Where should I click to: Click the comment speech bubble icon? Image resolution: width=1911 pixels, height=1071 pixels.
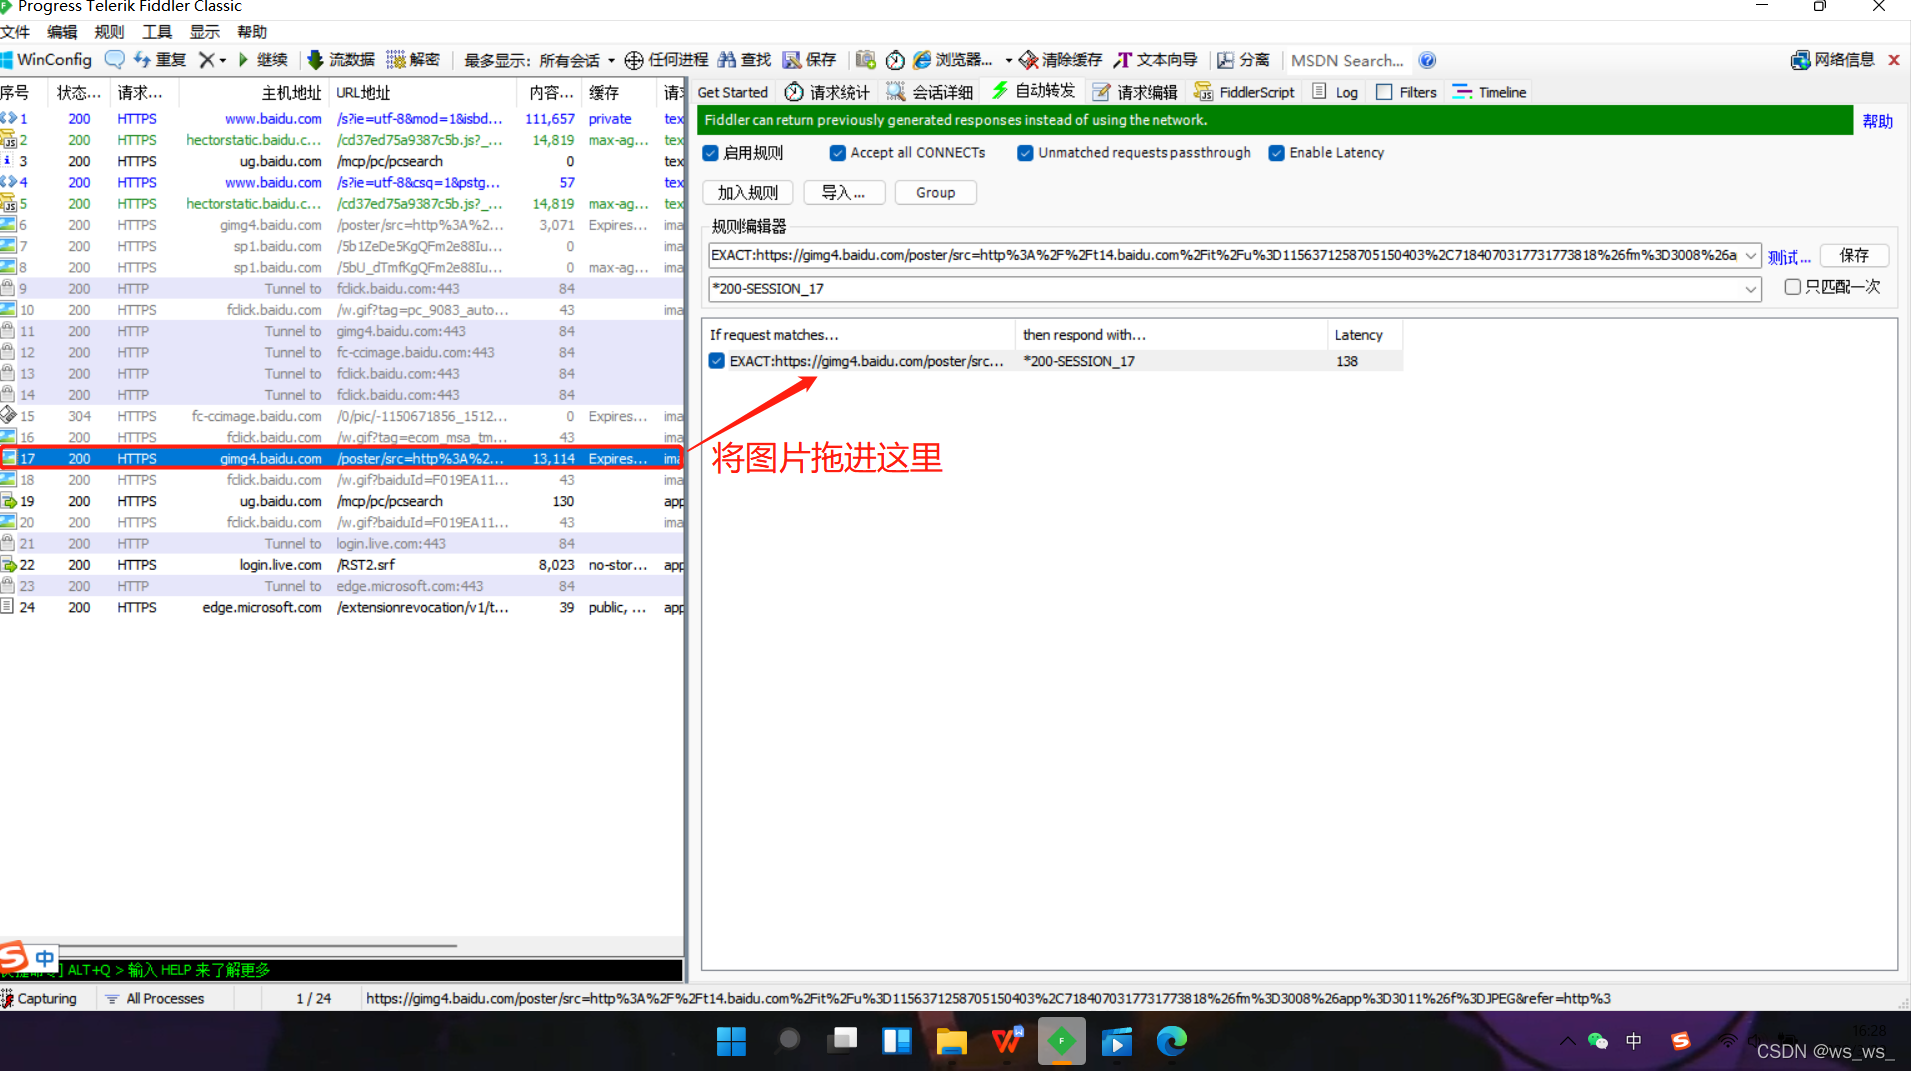point(114,60)
